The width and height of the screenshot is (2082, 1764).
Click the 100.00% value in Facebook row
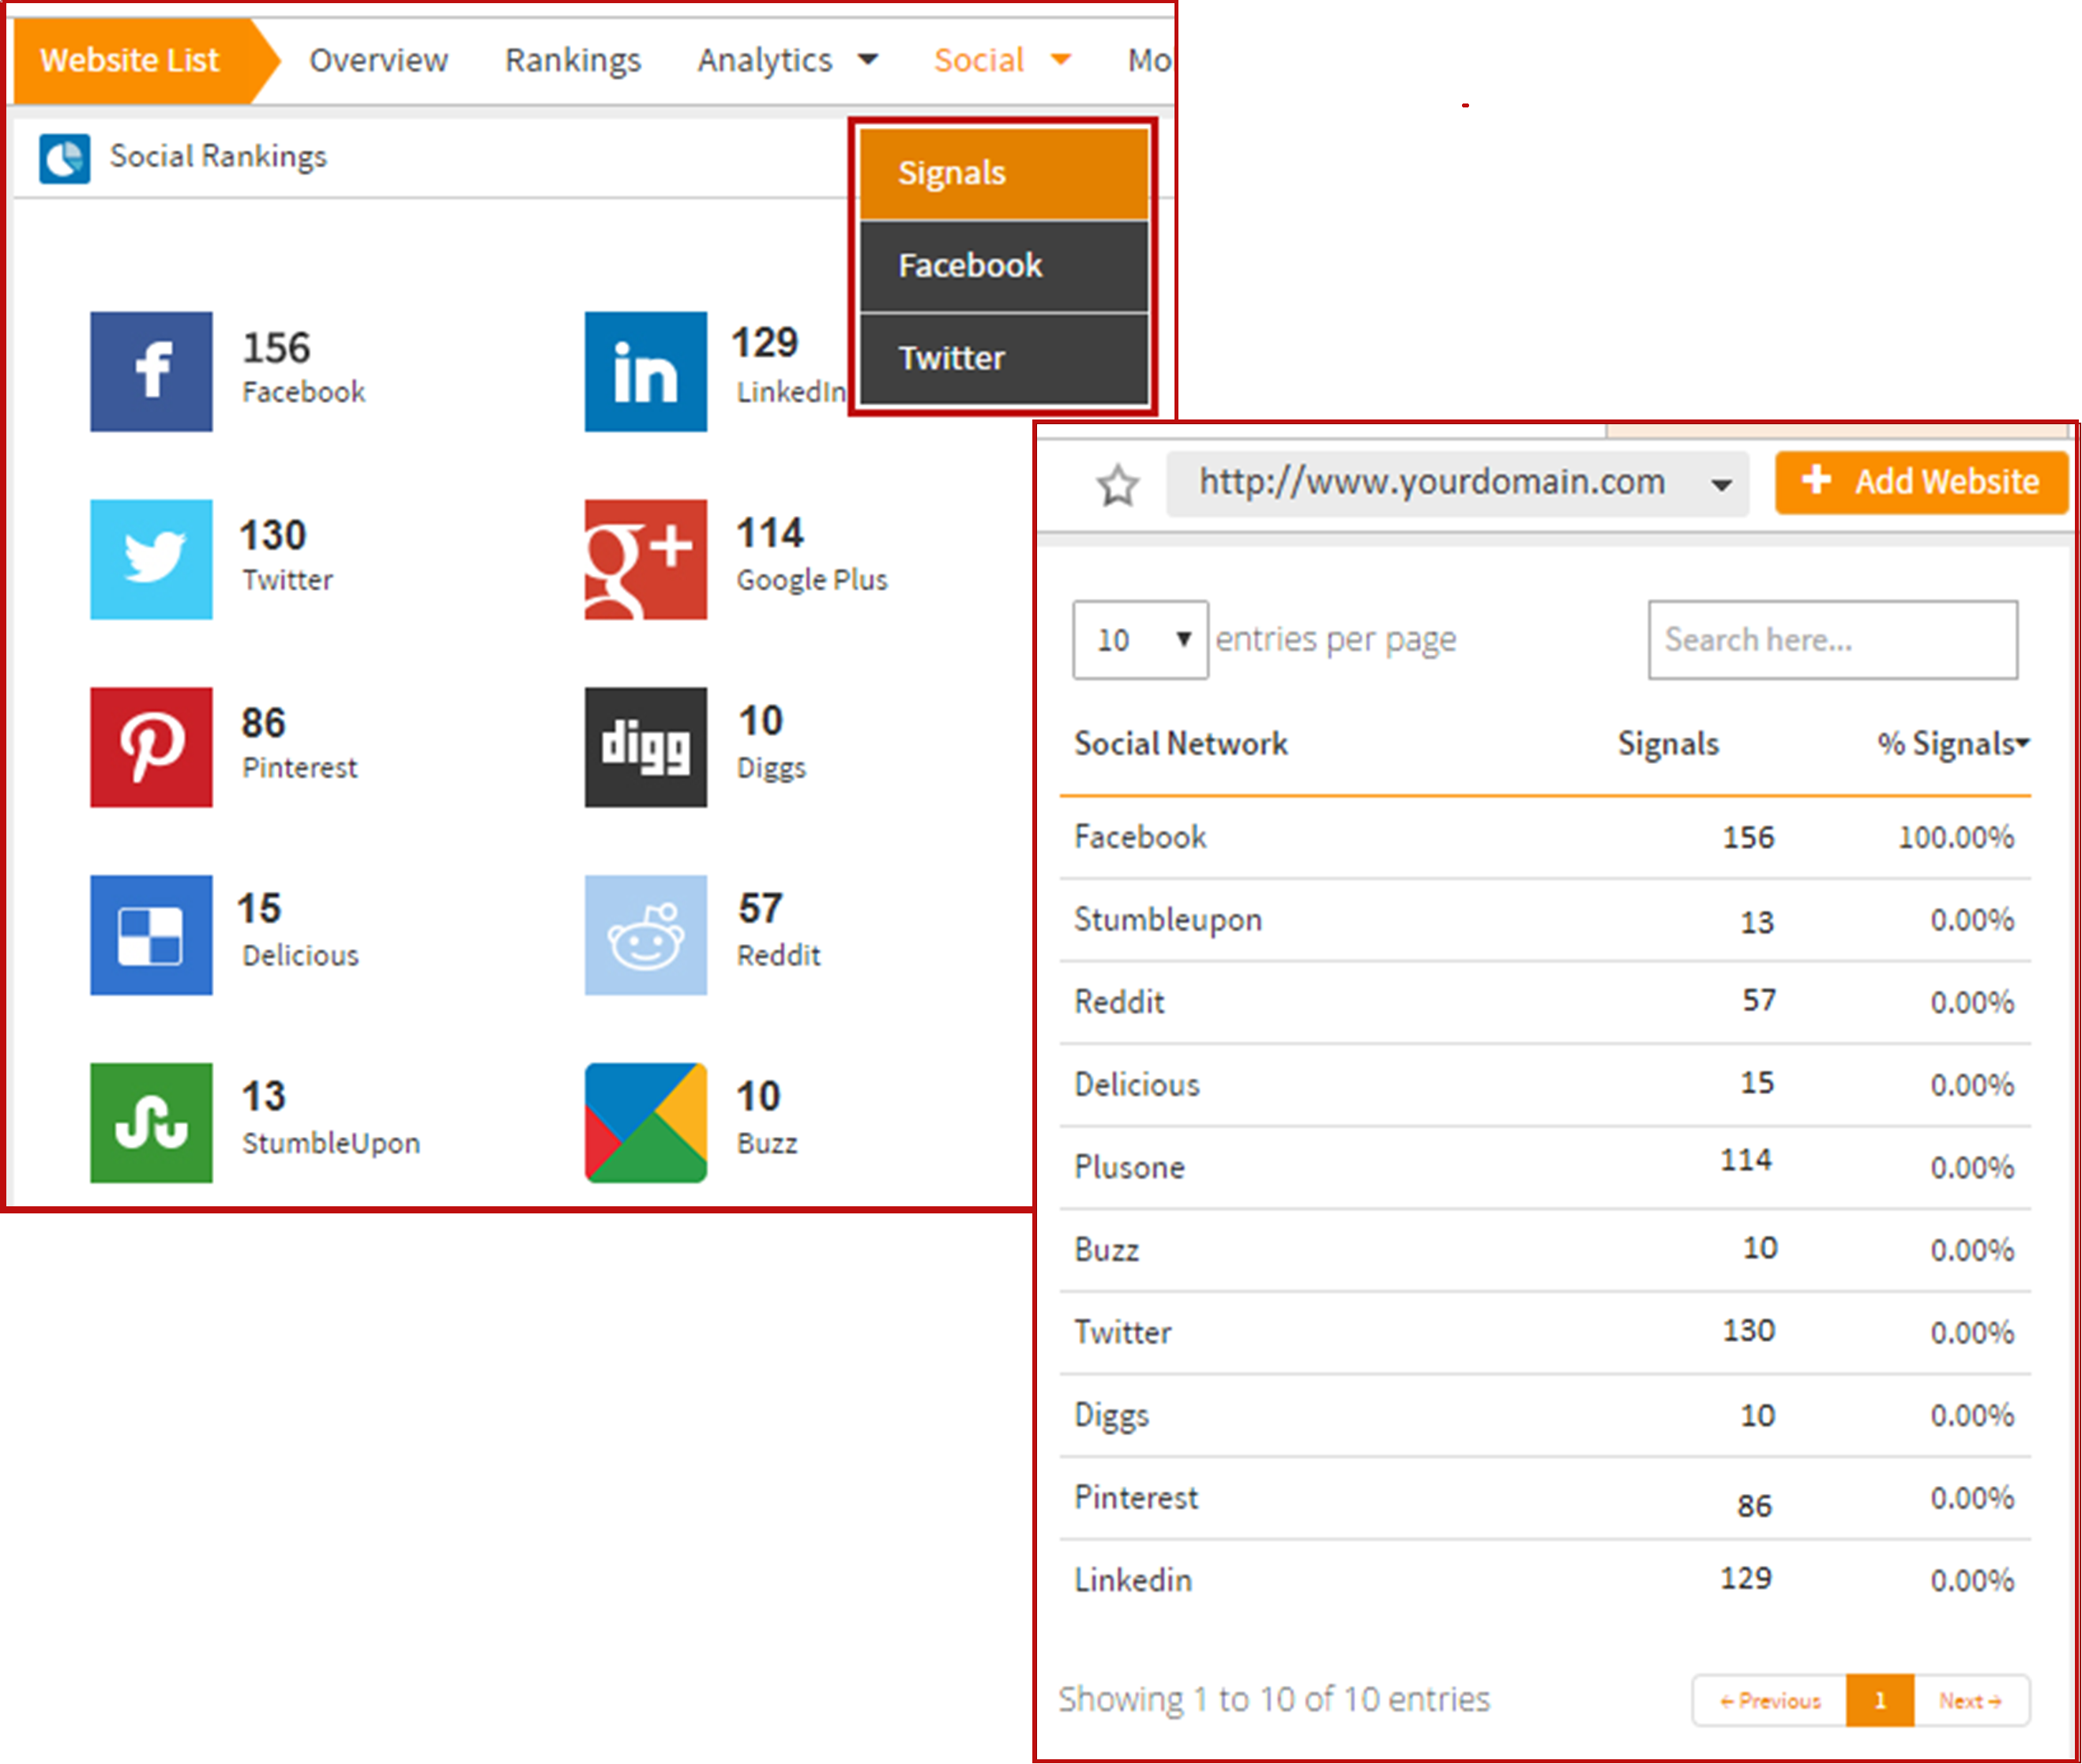[x=1956, y=837]
